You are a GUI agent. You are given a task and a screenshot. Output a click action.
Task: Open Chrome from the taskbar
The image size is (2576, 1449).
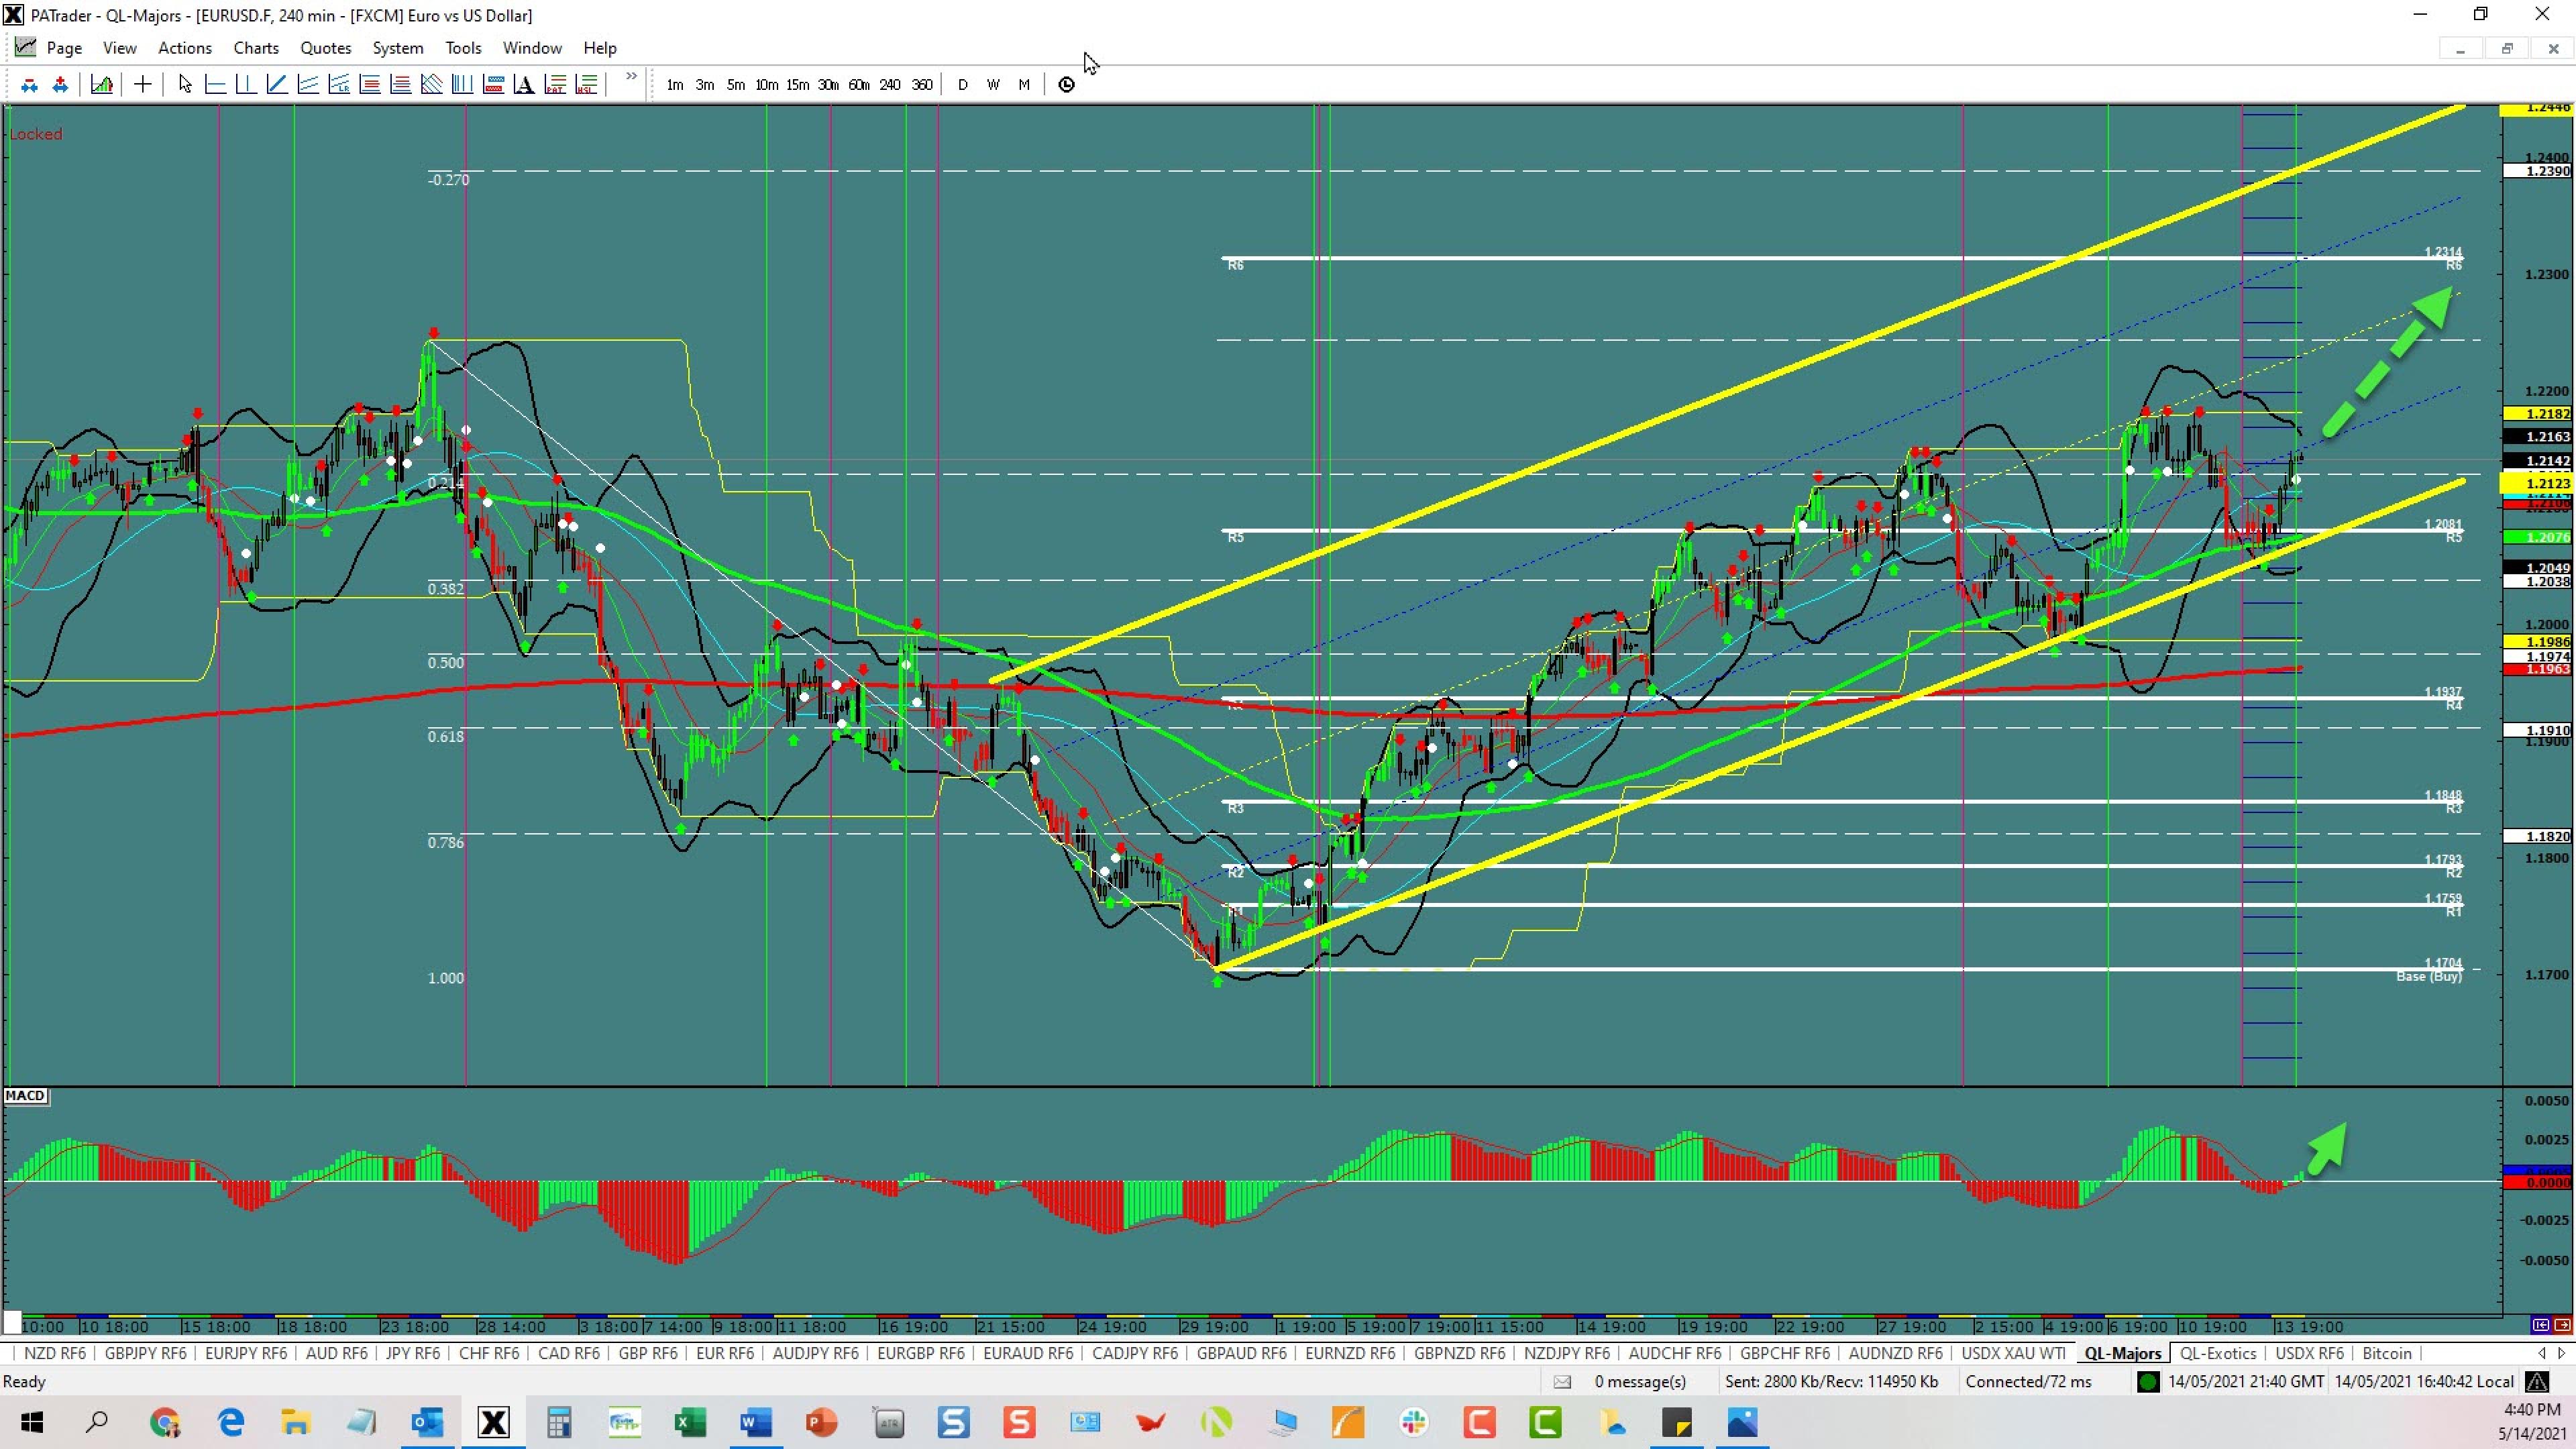165,1422
